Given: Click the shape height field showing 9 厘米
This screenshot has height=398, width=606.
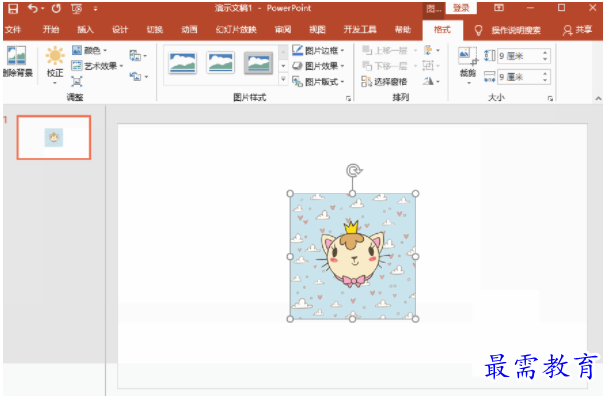Looking at the screenshot, I should point(519,56).
